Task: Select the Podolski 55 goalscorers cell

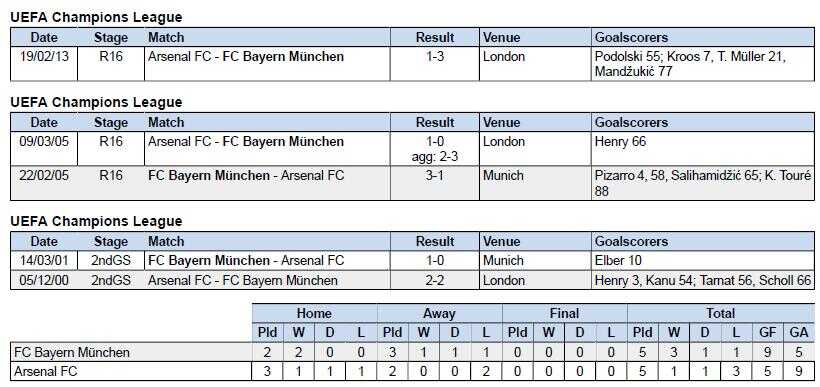Action: [x=702, y=64]
